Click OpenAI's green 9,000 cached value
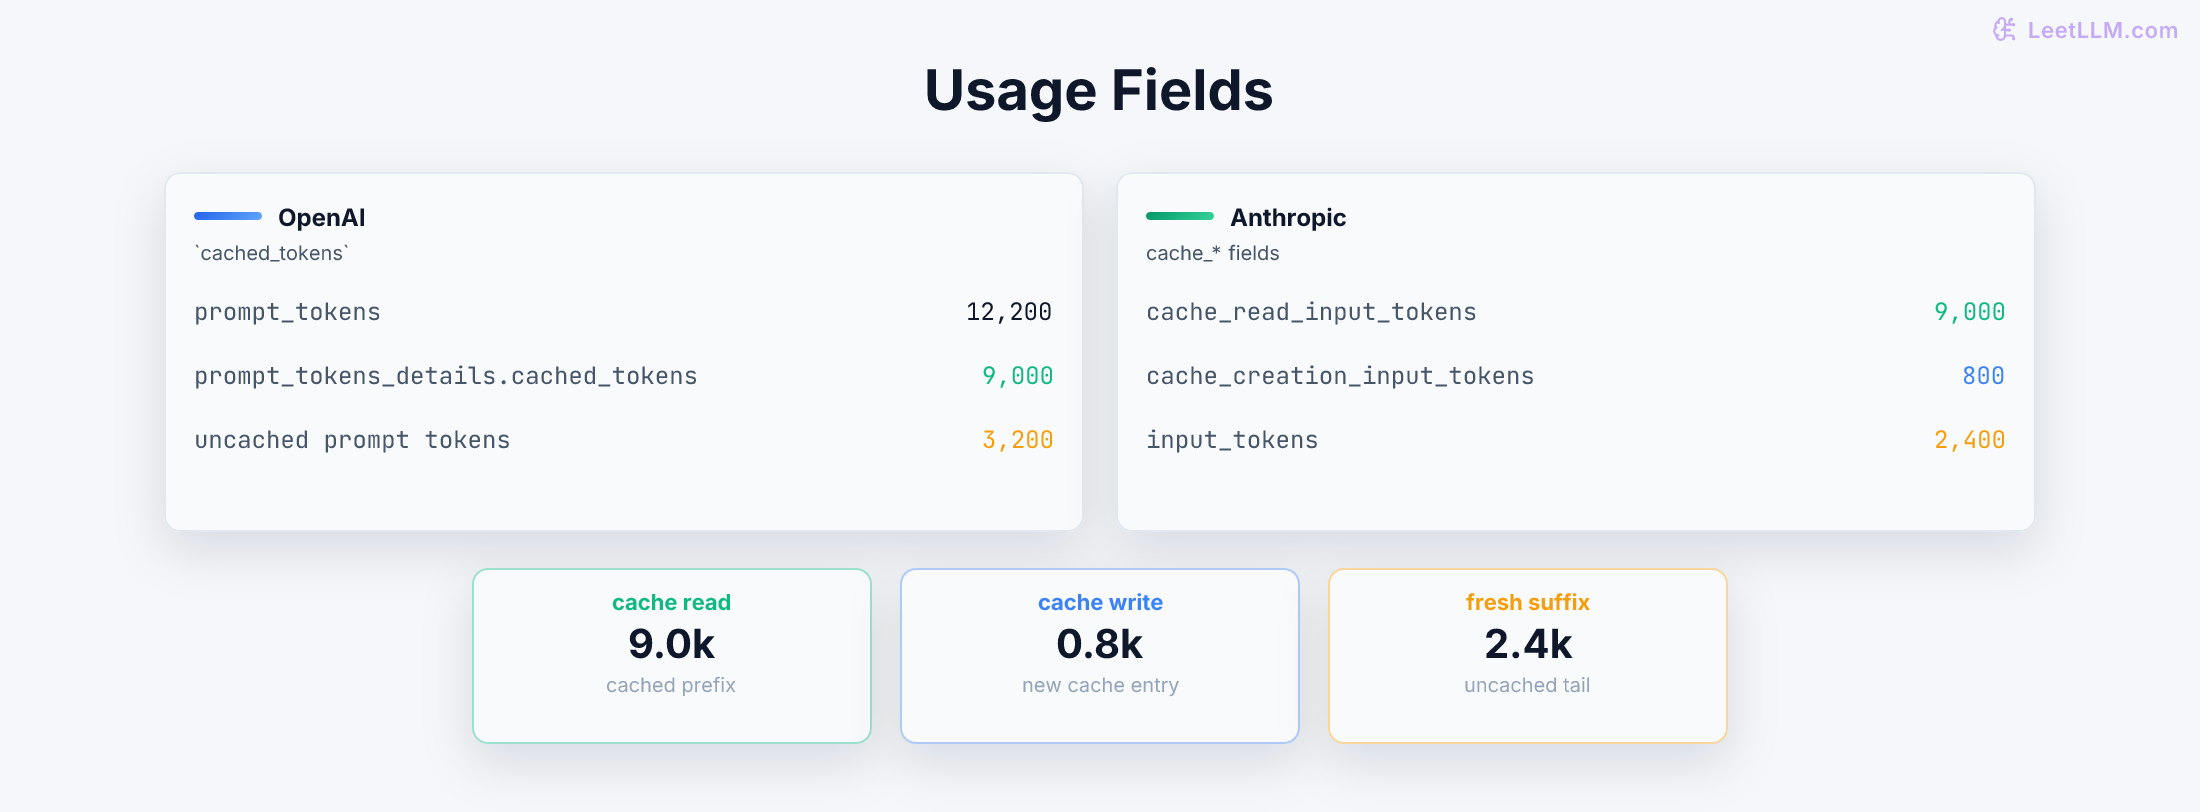This screenshot has height=812, width=2200. [x=1017, y=376]
